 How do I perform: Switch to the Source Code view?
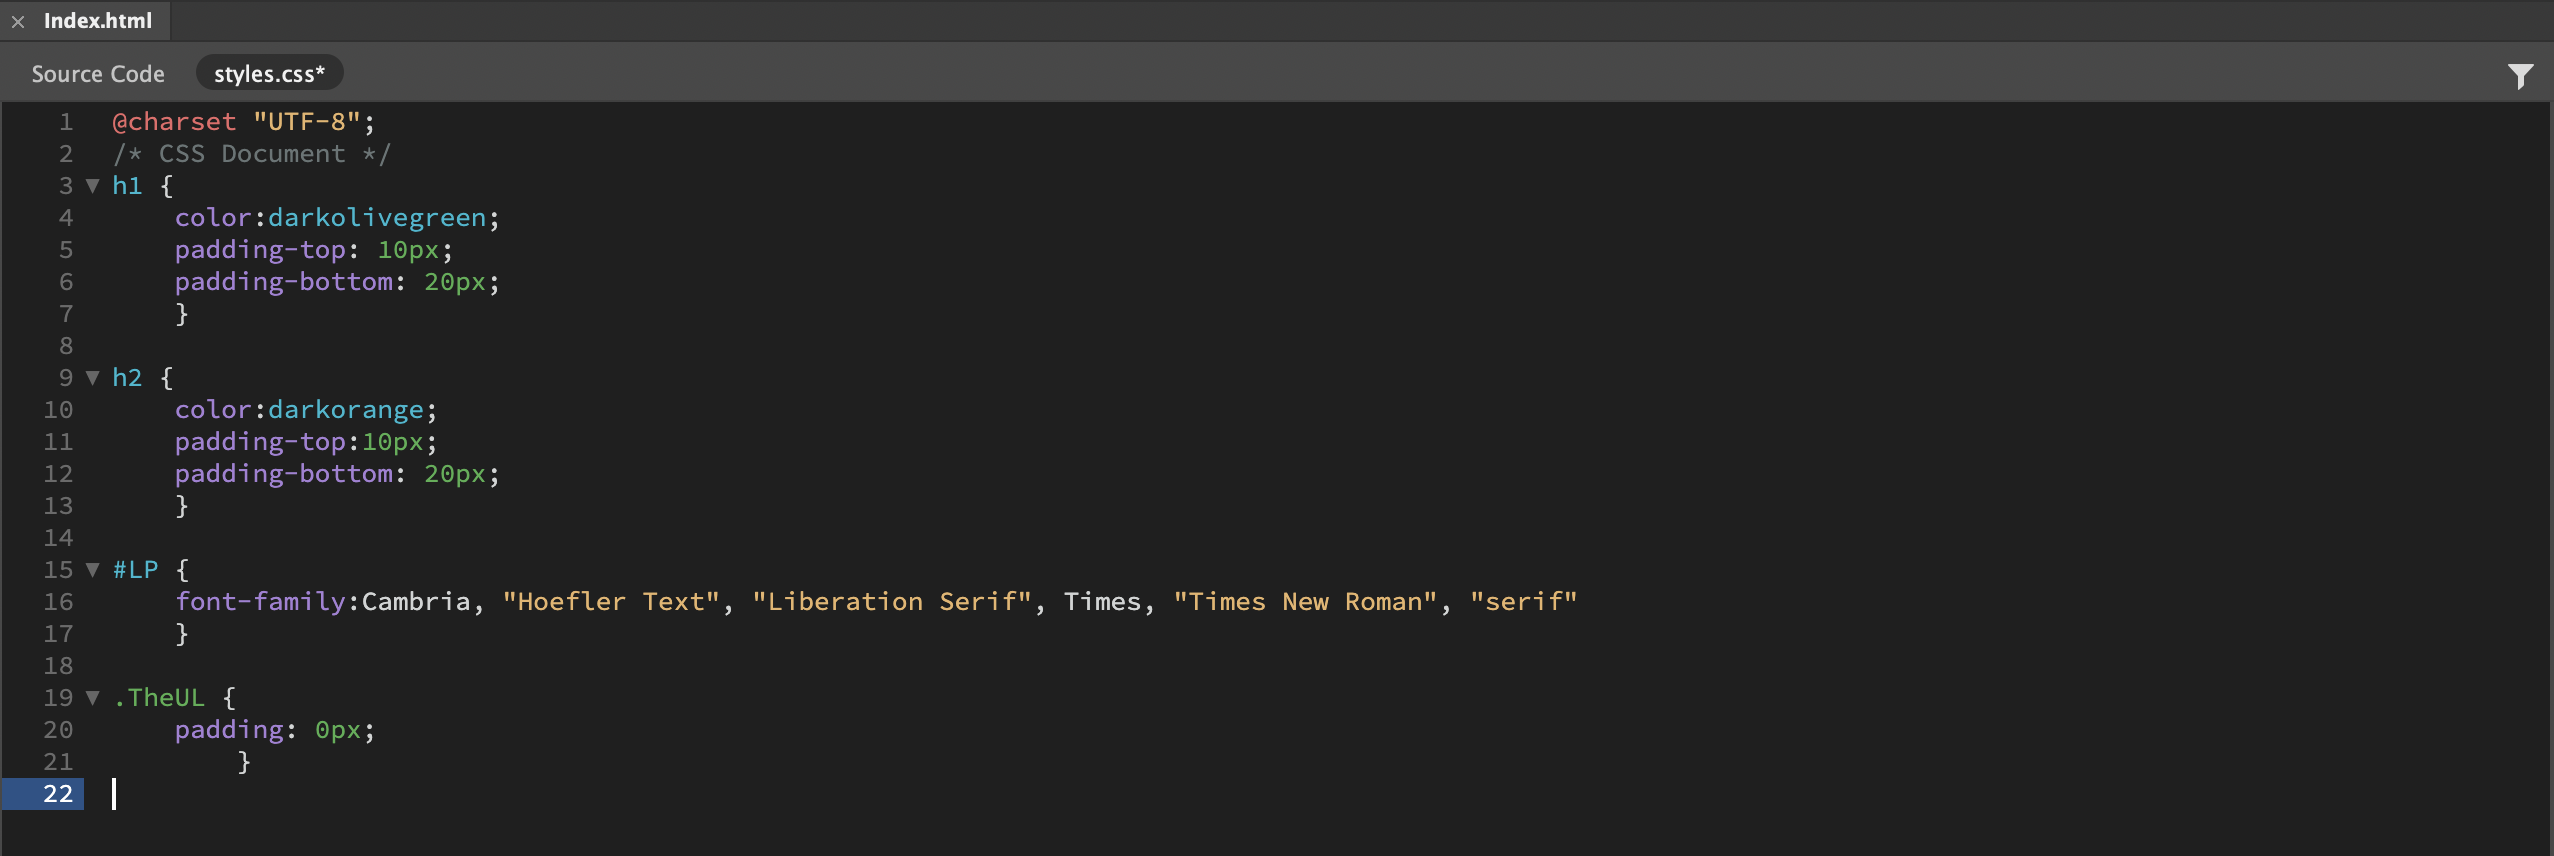click(98, 74)
